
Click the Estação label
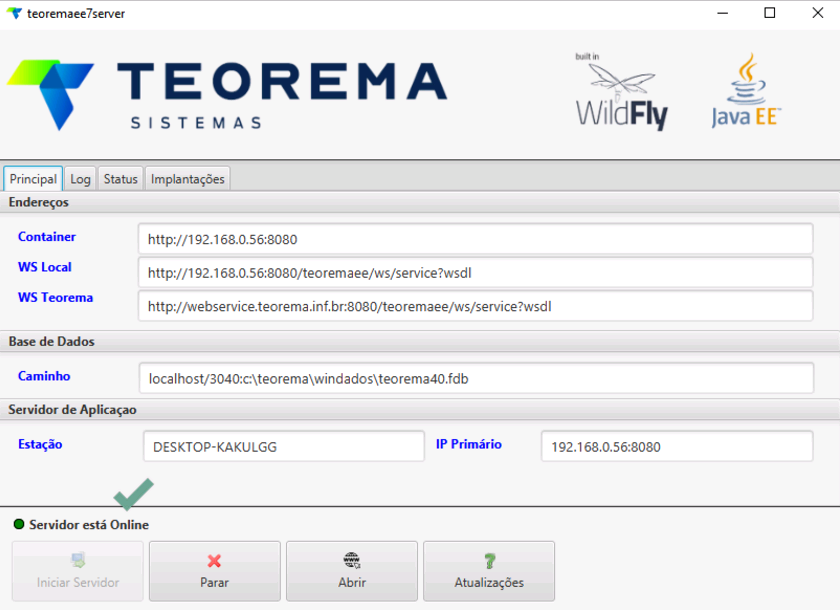pyautogui.click(x=40, y=444)
